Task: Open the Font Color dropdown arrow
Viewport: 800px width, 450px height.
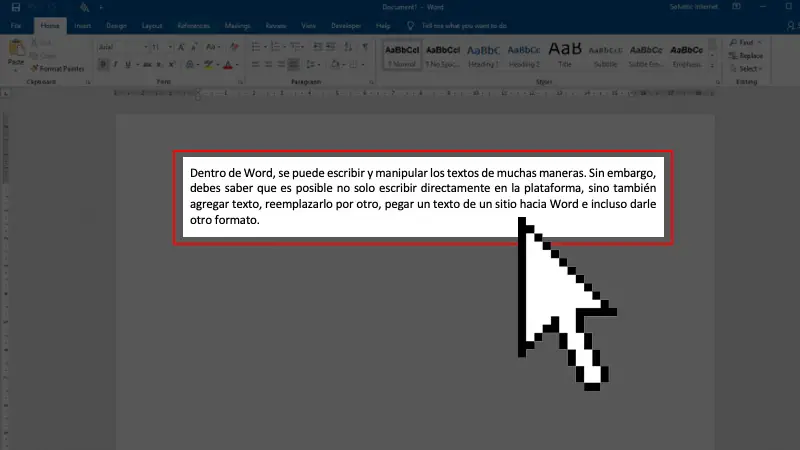Action: (237, 65)
